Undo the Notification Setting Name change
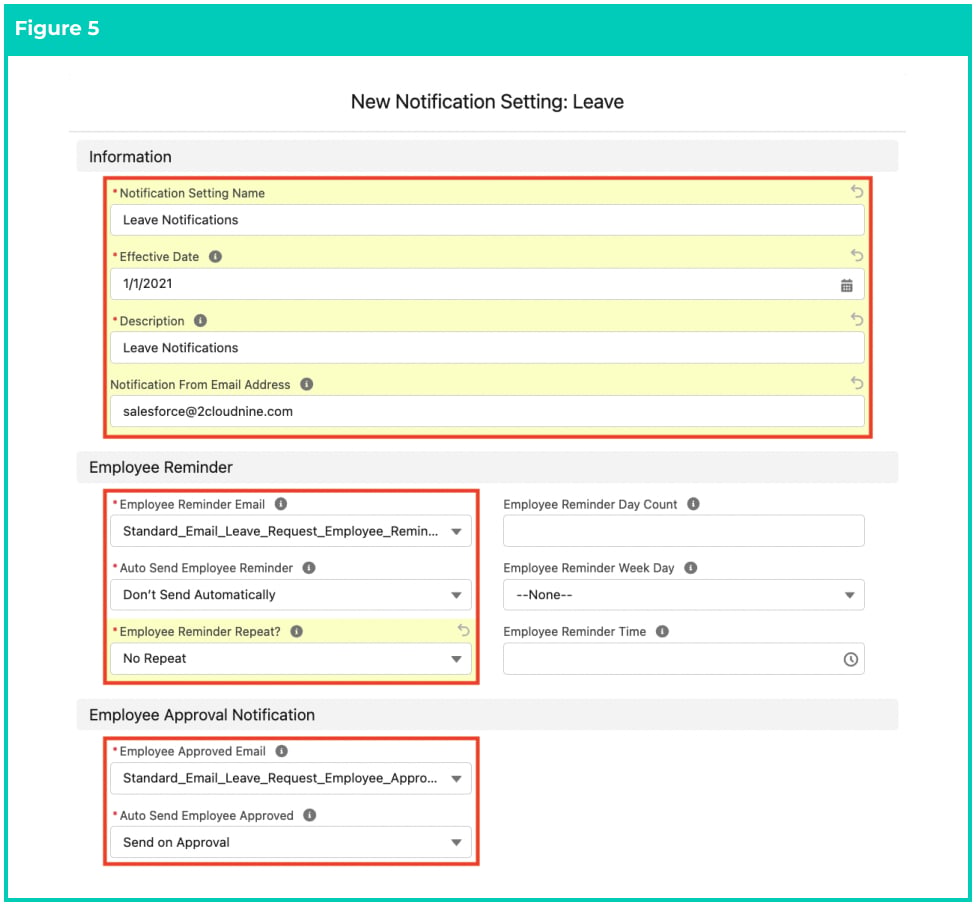 pyautogui.click(x=856, y=192)
